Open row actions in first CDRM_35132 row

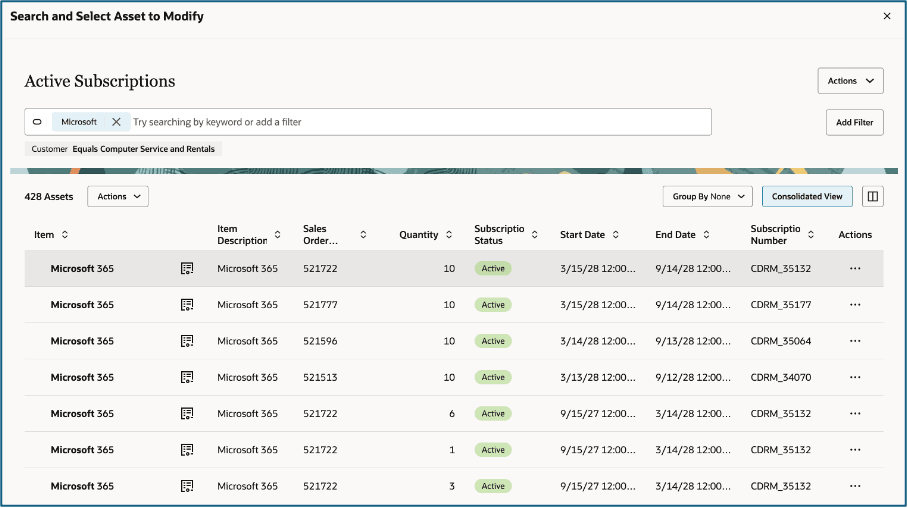click(x=855, y=268)
